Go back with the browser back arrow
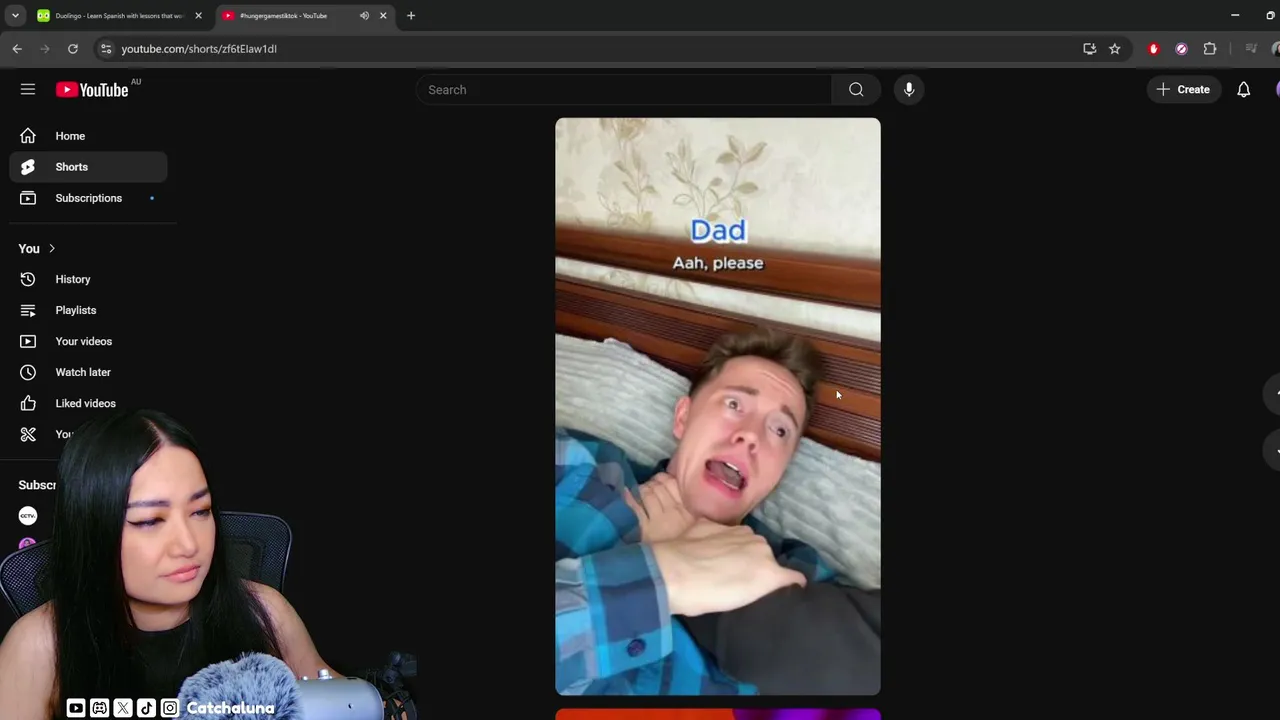This screenshot has height=720, width=1280. 17,48
